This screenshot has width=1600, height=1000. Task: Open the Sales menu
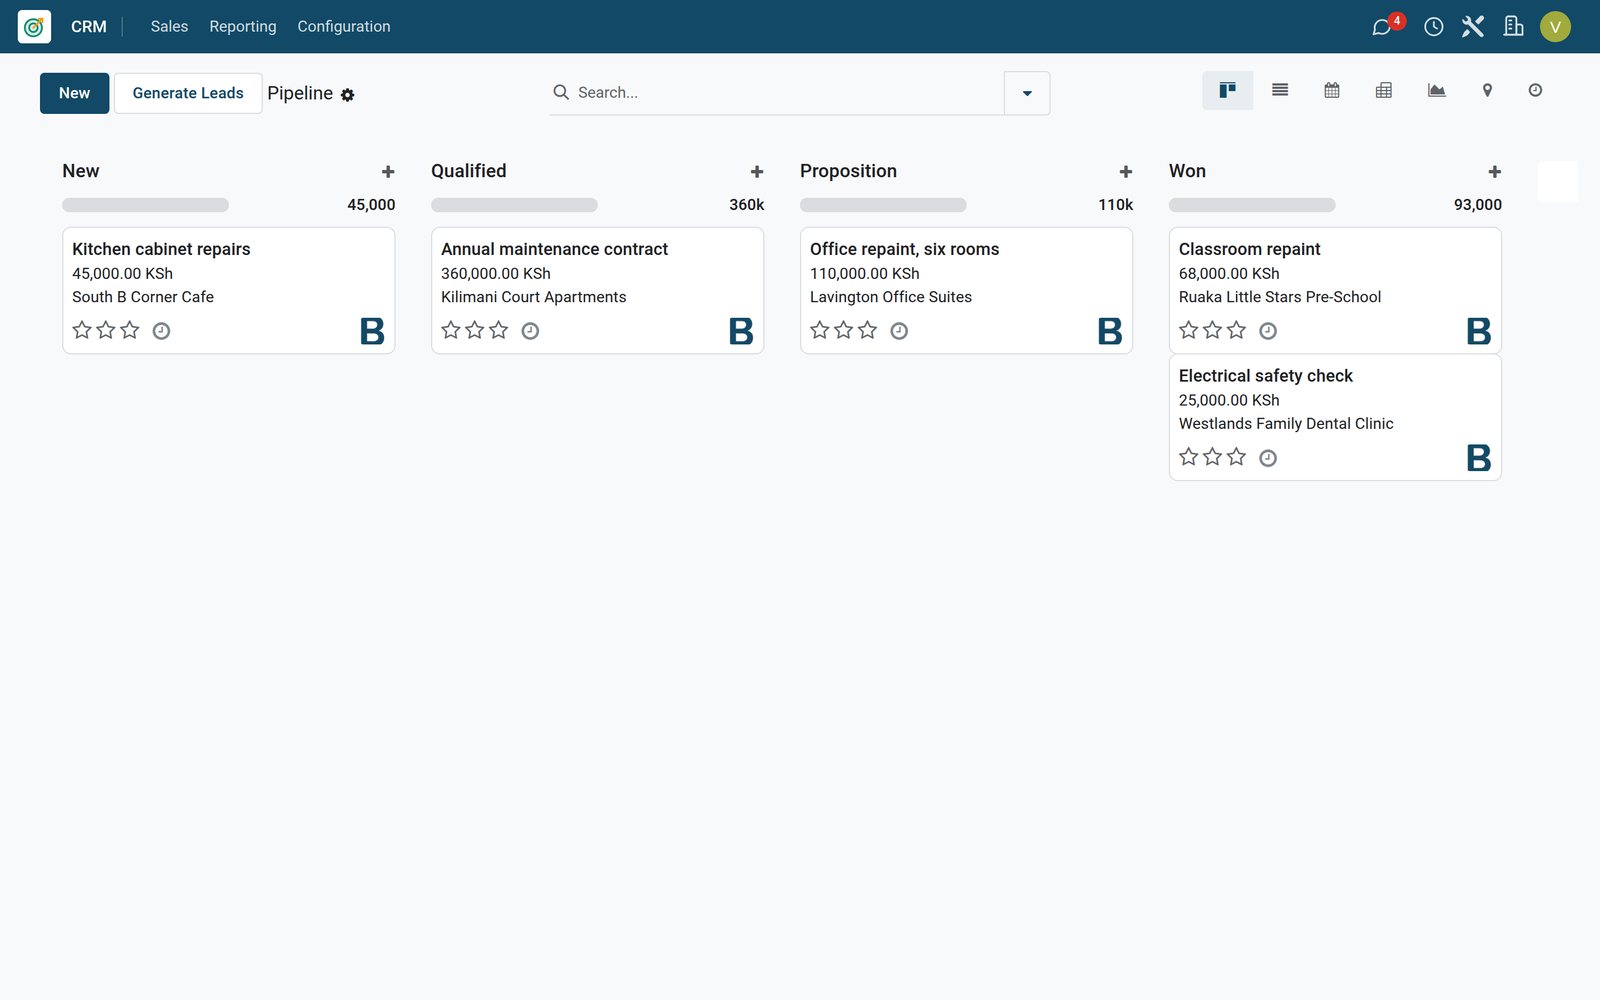[x=169, y=27]
